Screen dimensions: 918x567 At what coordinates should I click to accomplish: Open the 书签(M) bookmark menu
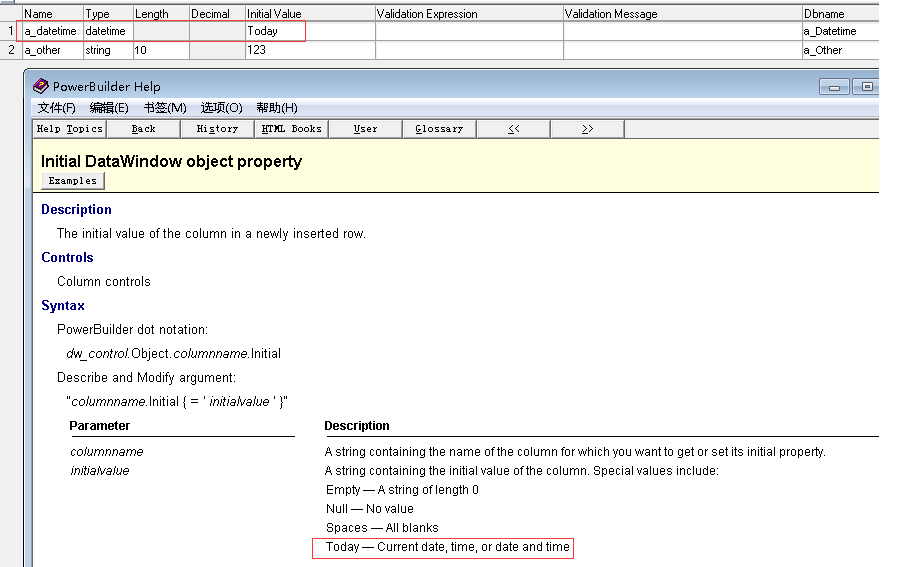pos(165,108)
